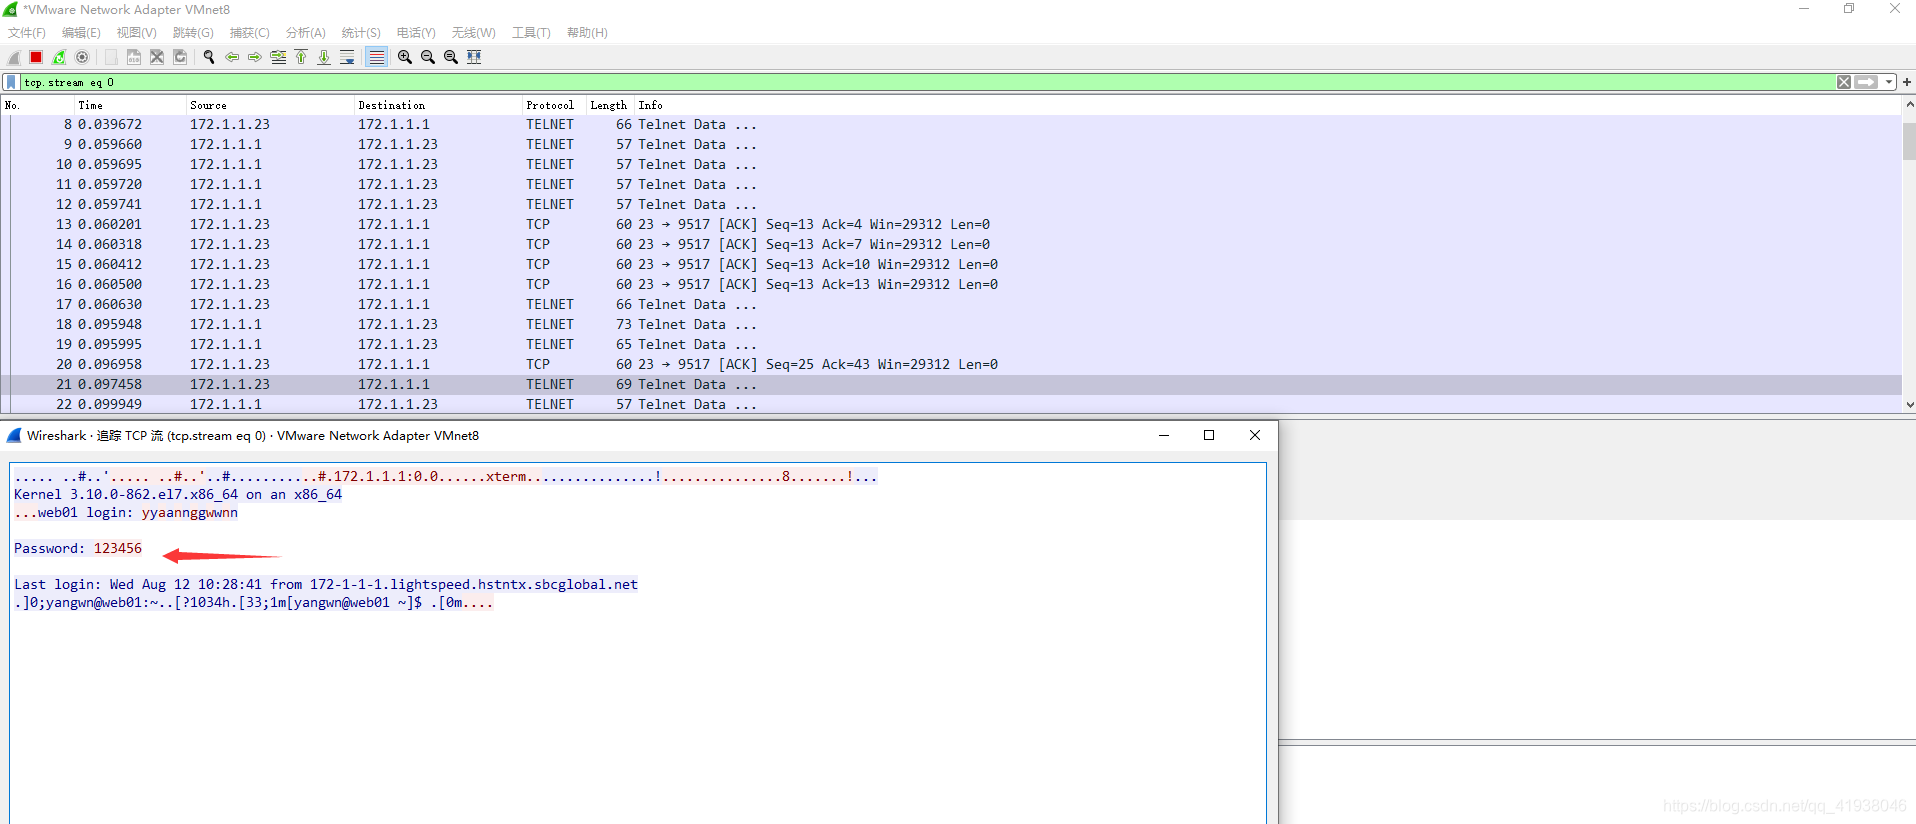The width and height of the screenshot is (1916, 824).
Task: Open the 分析(A) menu
Action: click(x=306, y=33)
